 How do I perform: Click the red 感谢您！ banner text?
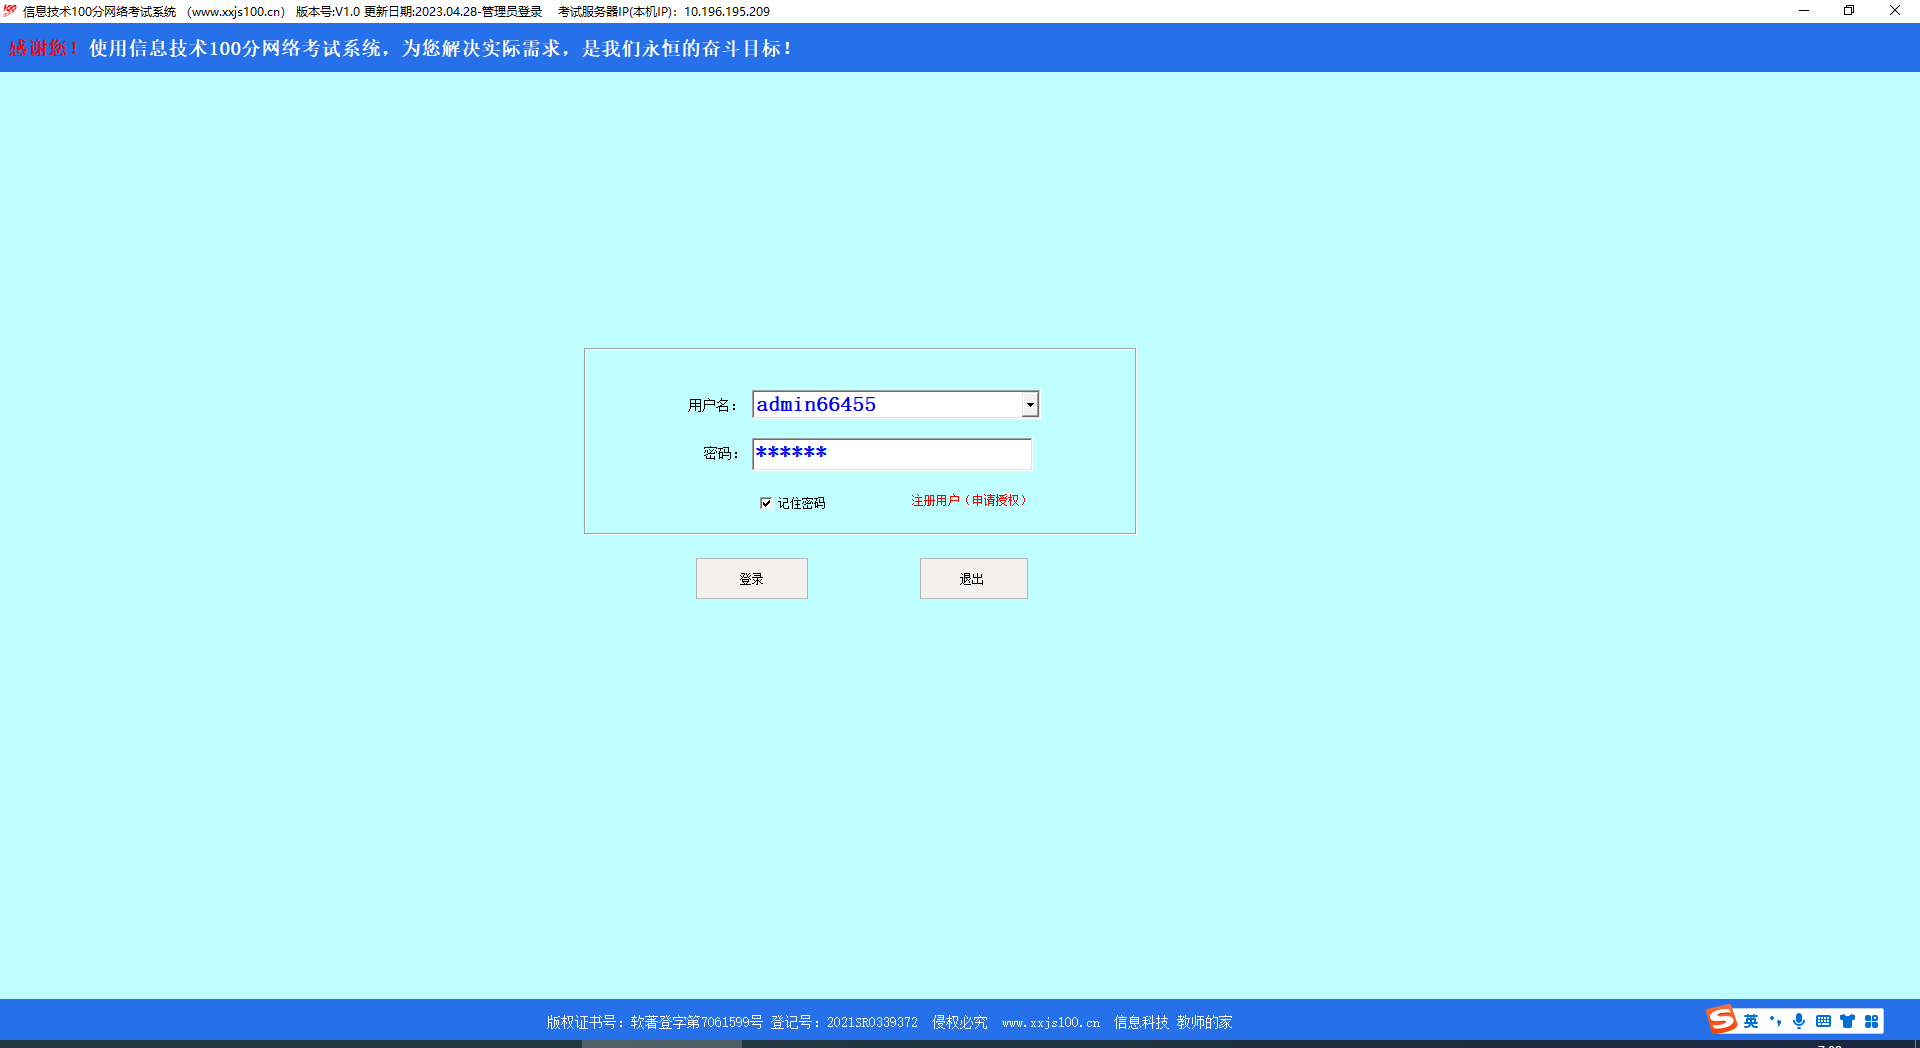click(x=44, y=48)
